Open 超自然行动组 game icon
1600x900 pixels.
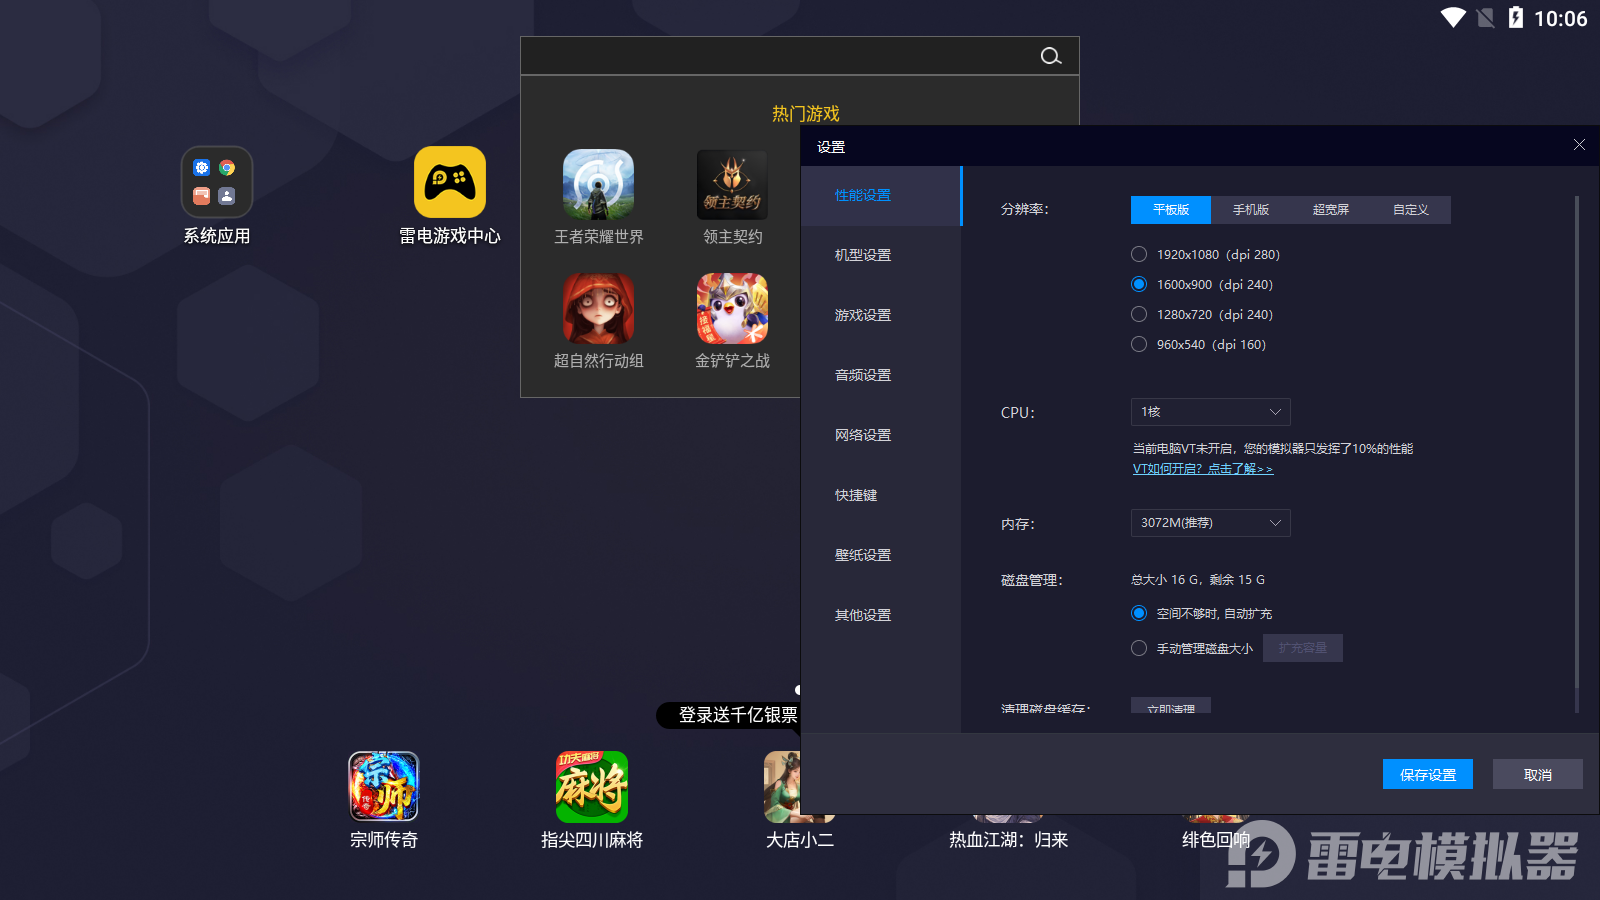[598, 308]
